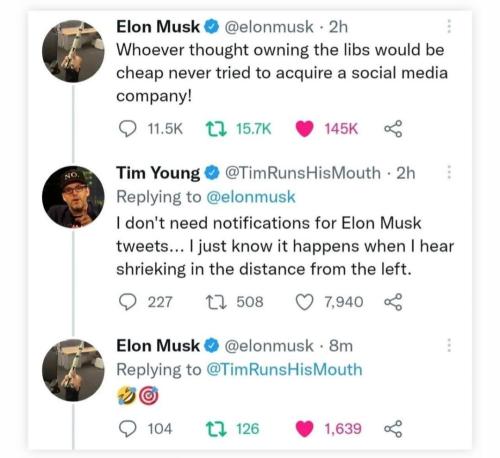The height and width of the screenshot is (458, 500).
Task: Undo retweet on the 15.7K tweet
Action: pos(216,129)
